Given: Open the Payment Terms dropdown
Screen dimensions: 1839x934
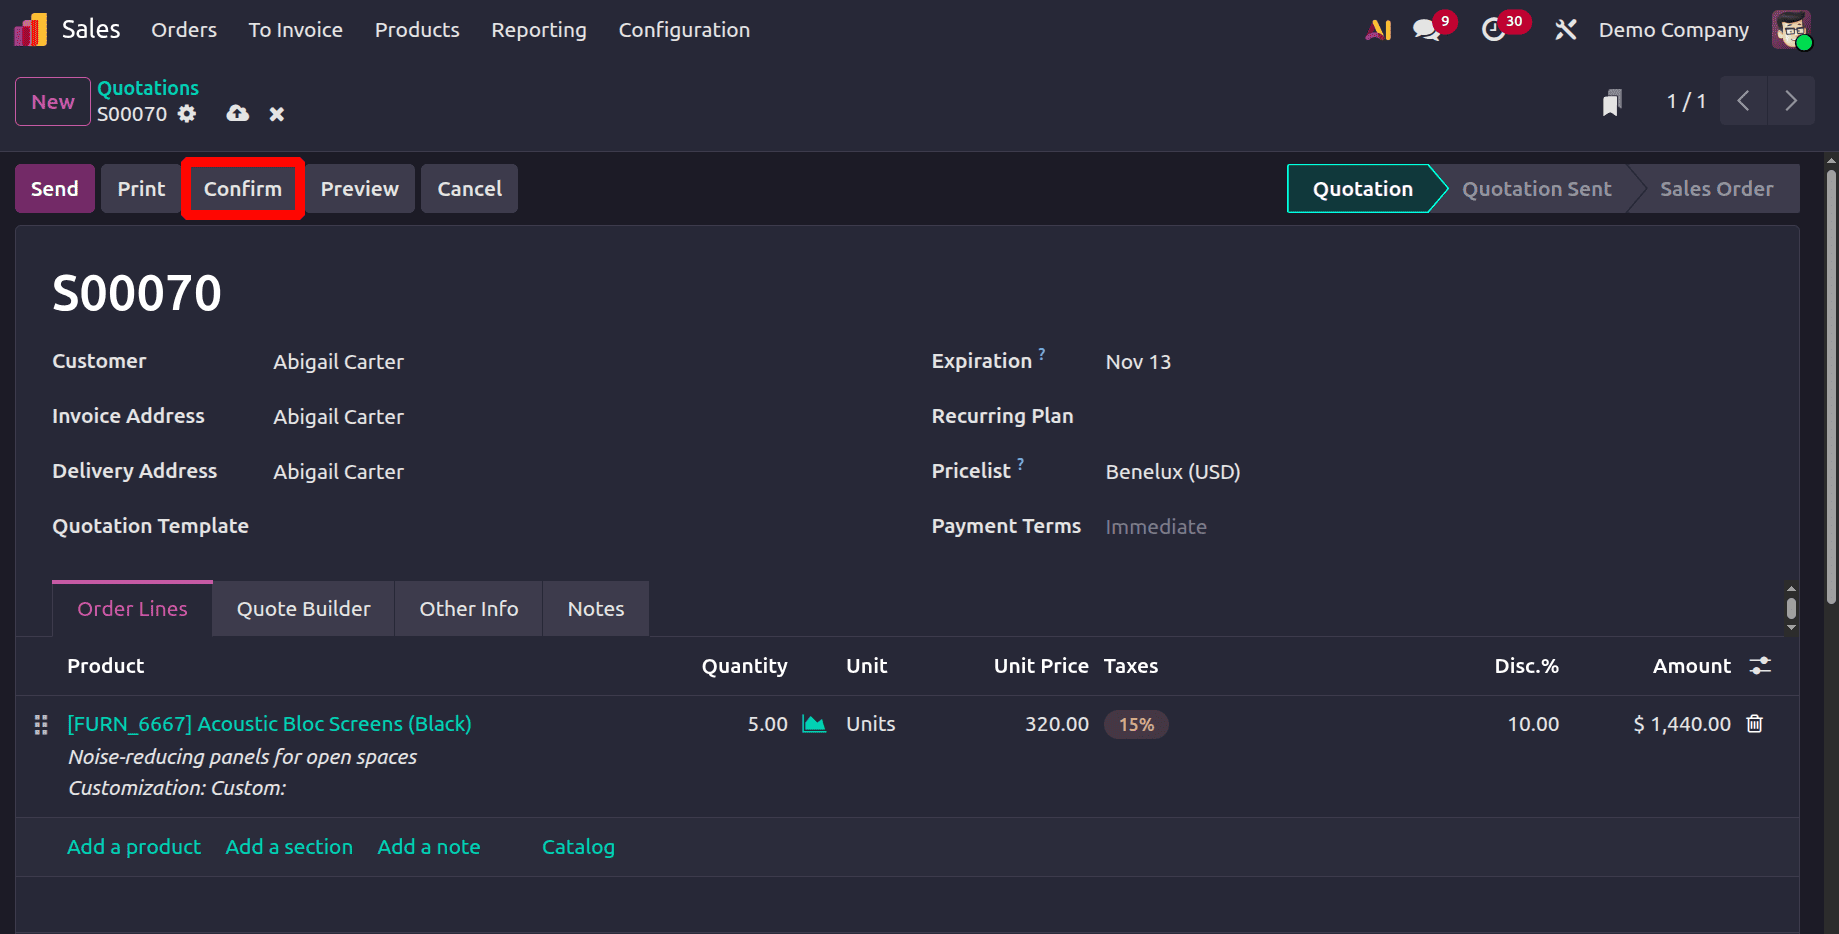Looking at the screenshot, I should click(1433, 527).
